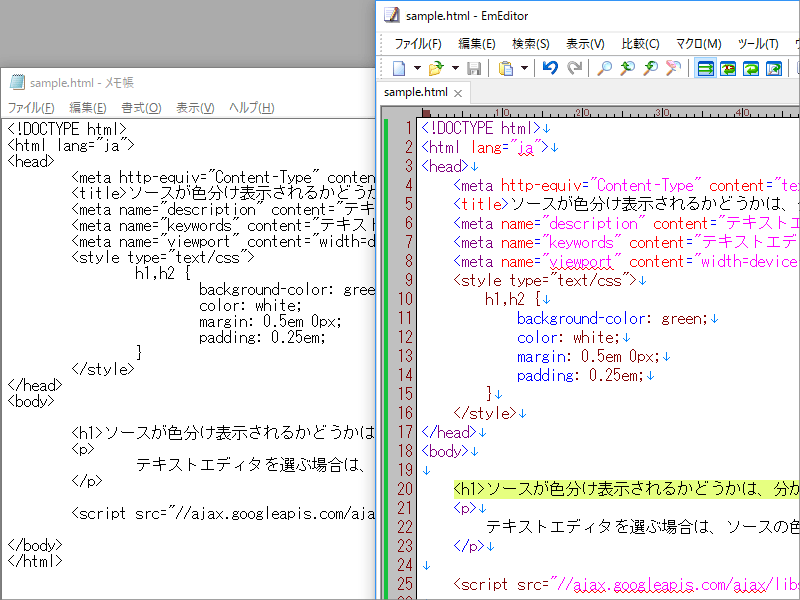Open the マクロ(M) menu in EmEditor
Viewport: 800px width, 600px height.
click(x=698, y=43)
